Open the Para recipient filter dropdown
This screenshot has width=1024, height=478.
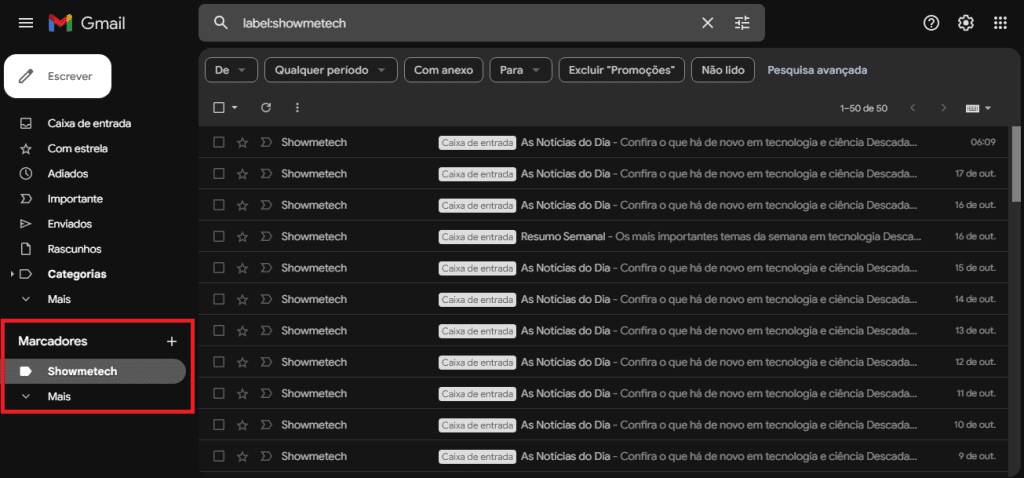click(x=520, y=70)
